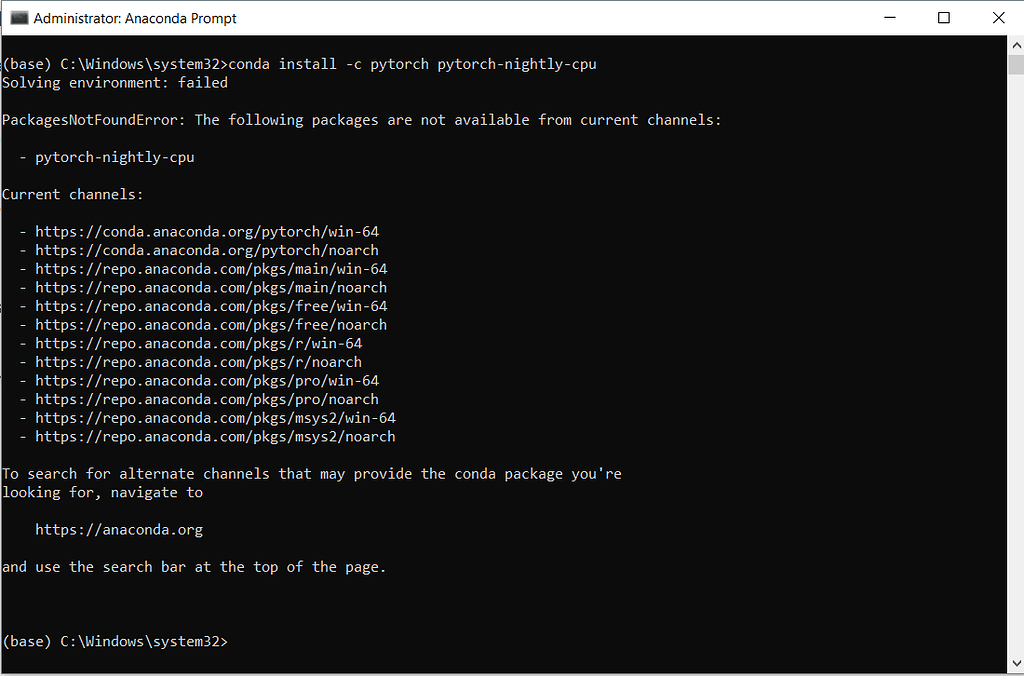Click the typed conda install command
This screenshot has height=676, width=1024.
point(413,64)
